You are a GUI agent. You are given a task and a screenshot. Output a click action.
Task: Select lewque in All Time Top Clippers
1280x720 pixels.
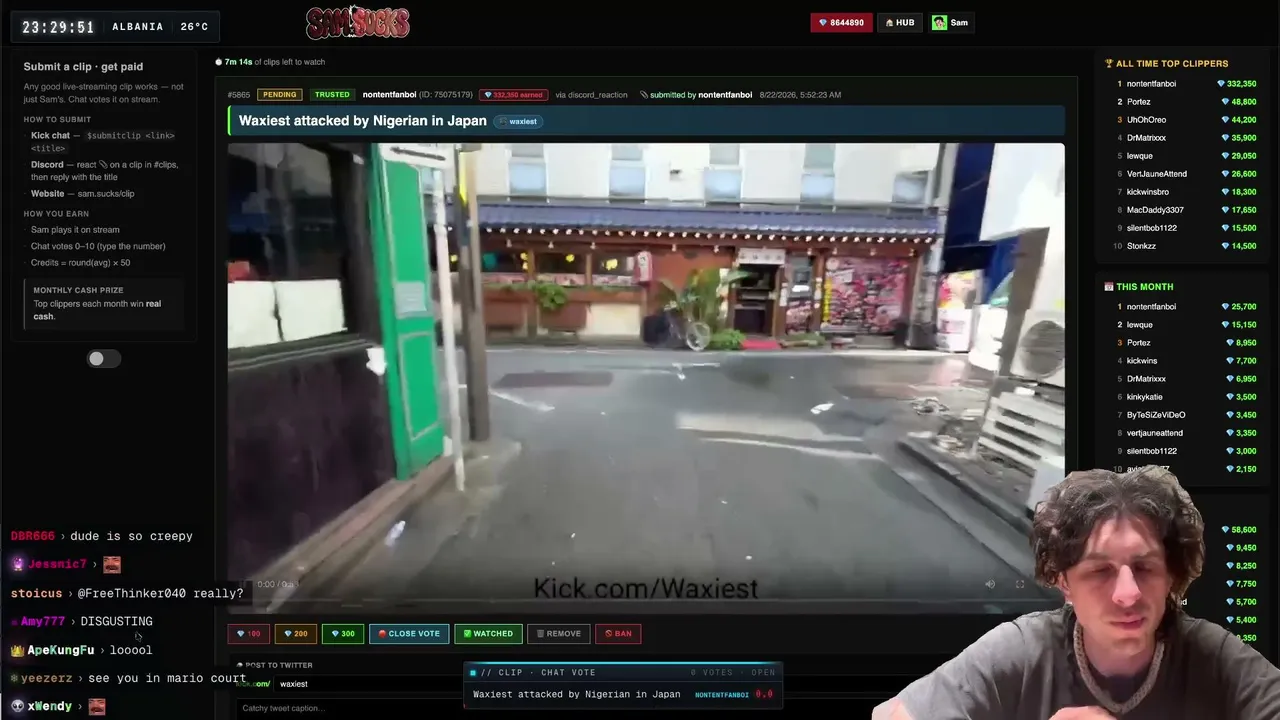coord(1140,156)
